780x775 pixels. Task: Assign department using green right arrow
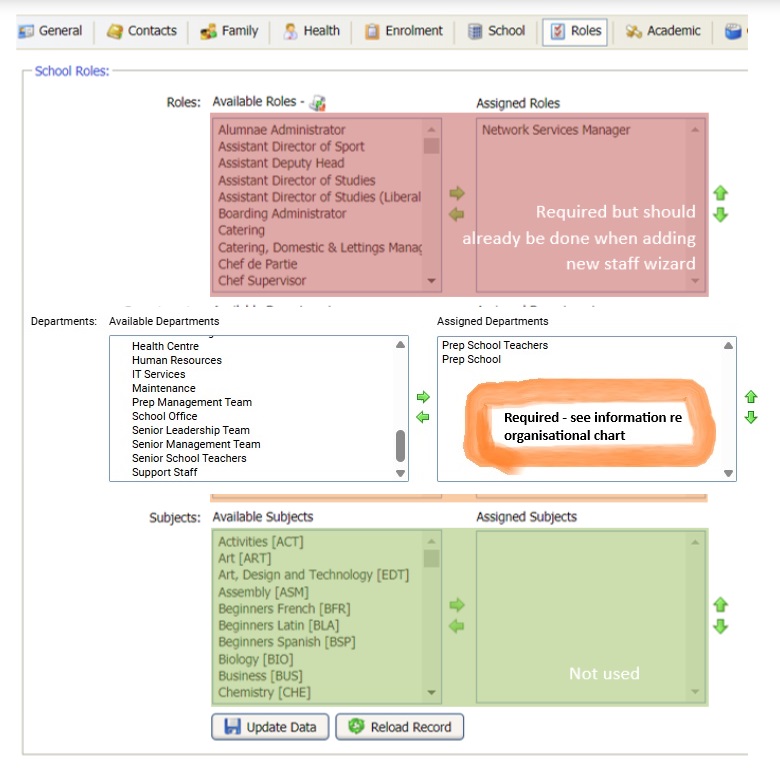click(x=423, y=397)
